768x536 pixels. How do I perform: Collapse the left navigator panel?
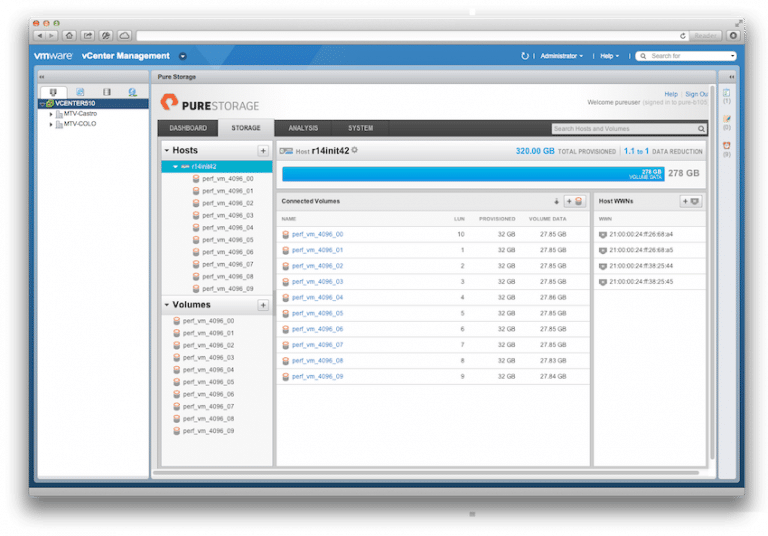pos(42,77)
